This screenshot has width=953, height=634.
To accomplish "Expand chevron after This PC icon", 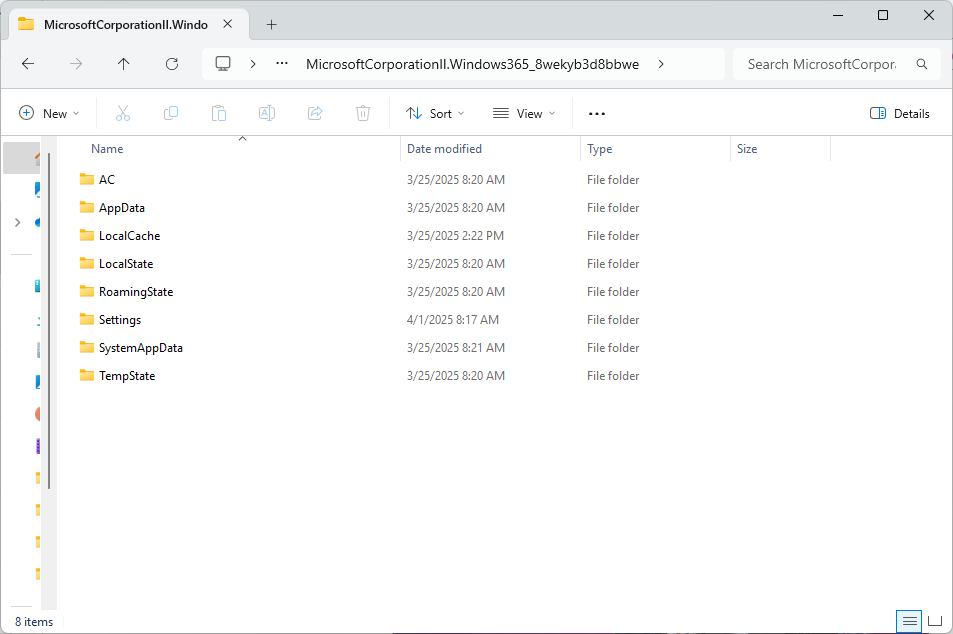I will click(253, 64).
